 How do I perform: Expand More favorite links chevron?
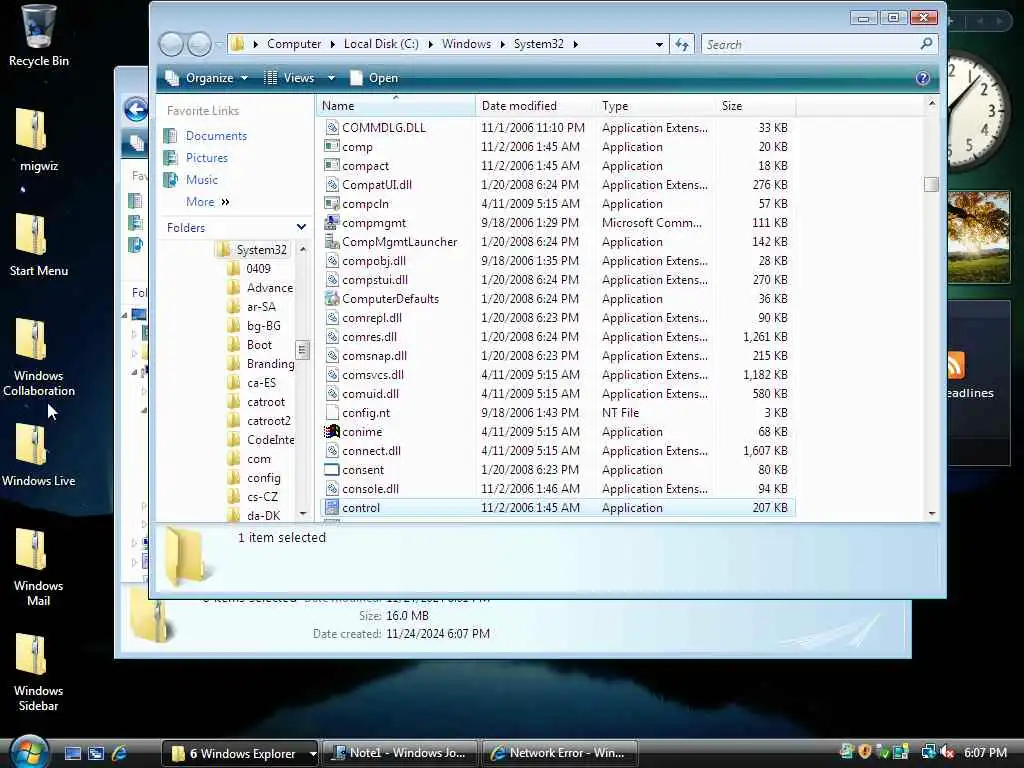pyautogui.click(x=225, y=202)
